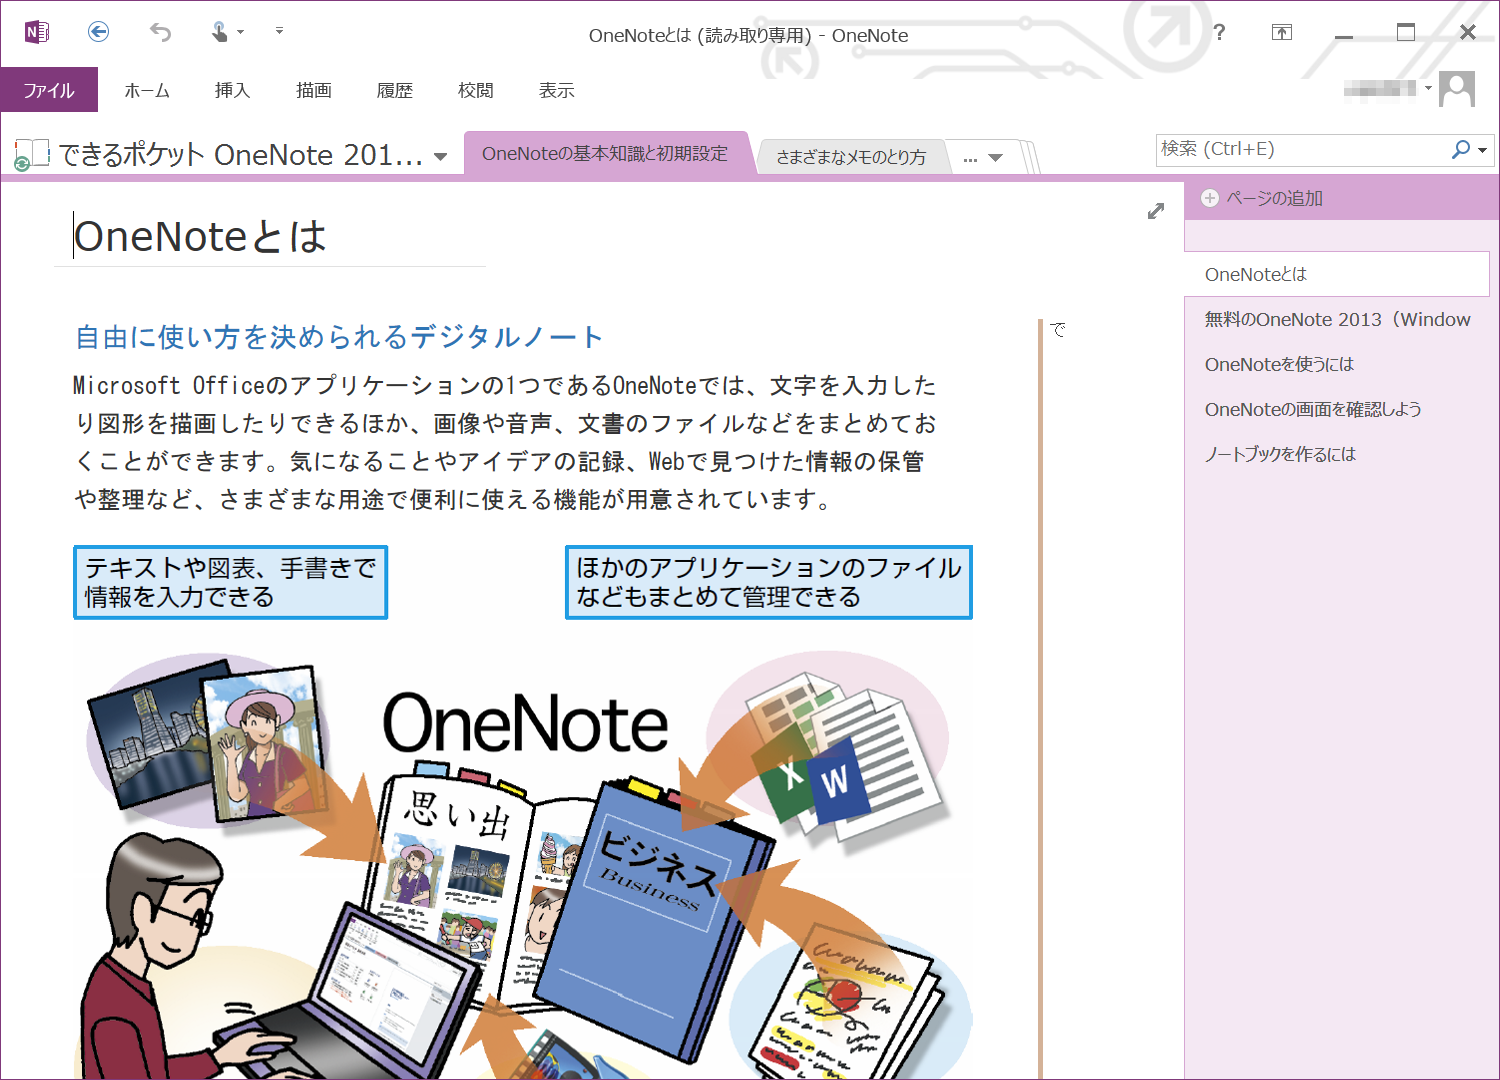Click the user profile avatar
The width and height of the screenshot is (1500, 1080).
(1457, 89)
